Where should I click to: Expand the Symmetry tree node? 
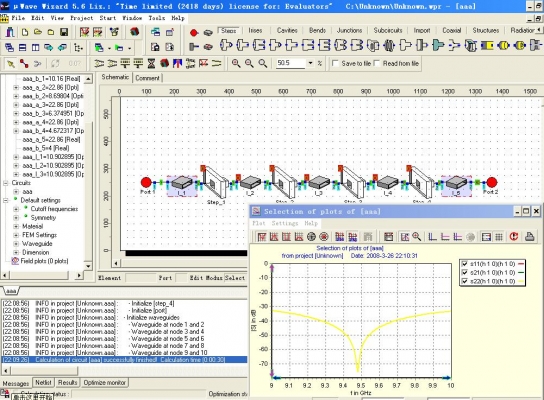[x=16, y=218]
